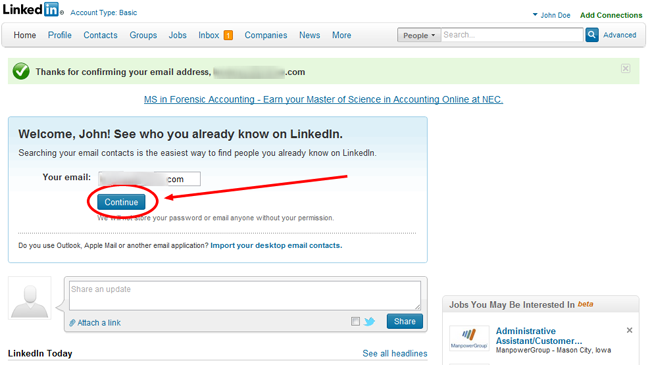The width and height of the screenshot is (650, 365).
Task: Expand the More navigation menu
Action: tap(342, 35)
